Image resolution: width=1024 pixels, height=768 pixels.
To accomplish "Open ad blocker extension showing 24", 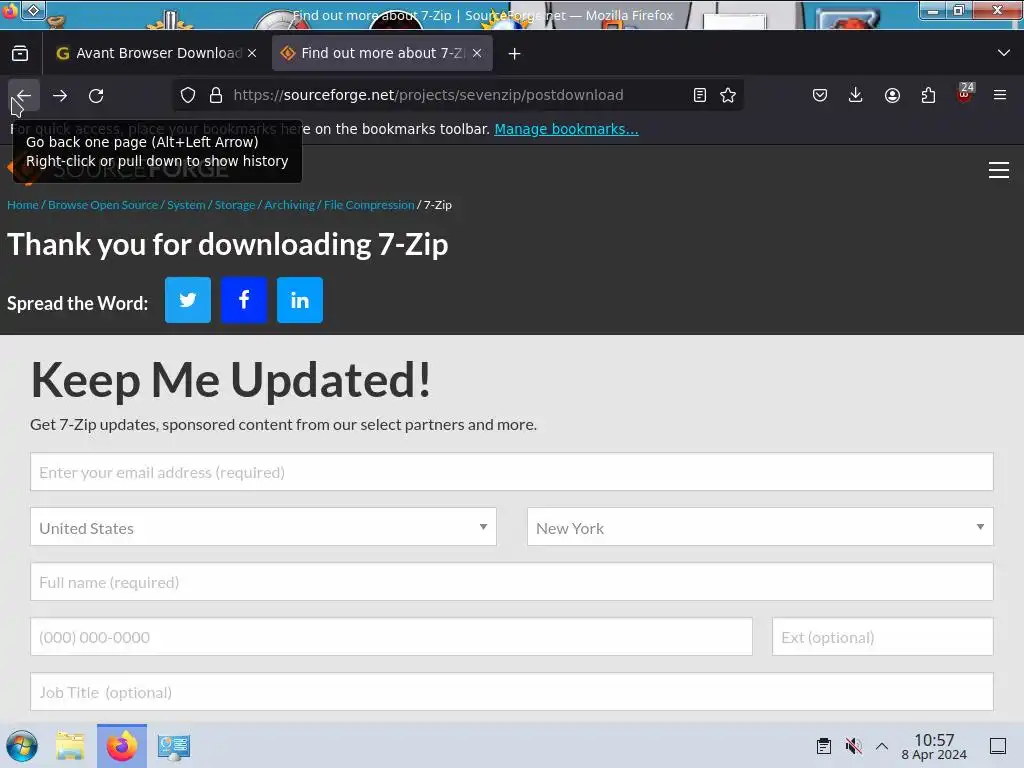I will (x=965, y=93).
